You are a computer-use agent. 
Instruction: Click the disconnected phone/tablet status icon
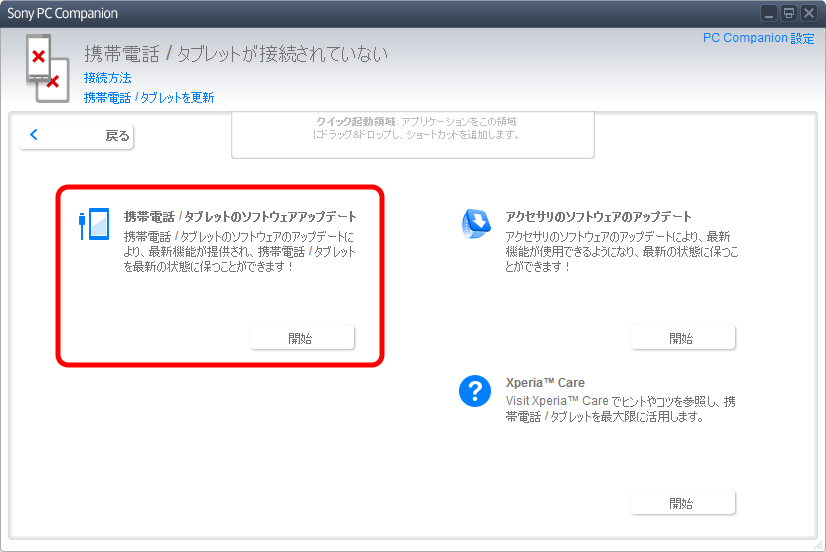[x=47, y=68]
